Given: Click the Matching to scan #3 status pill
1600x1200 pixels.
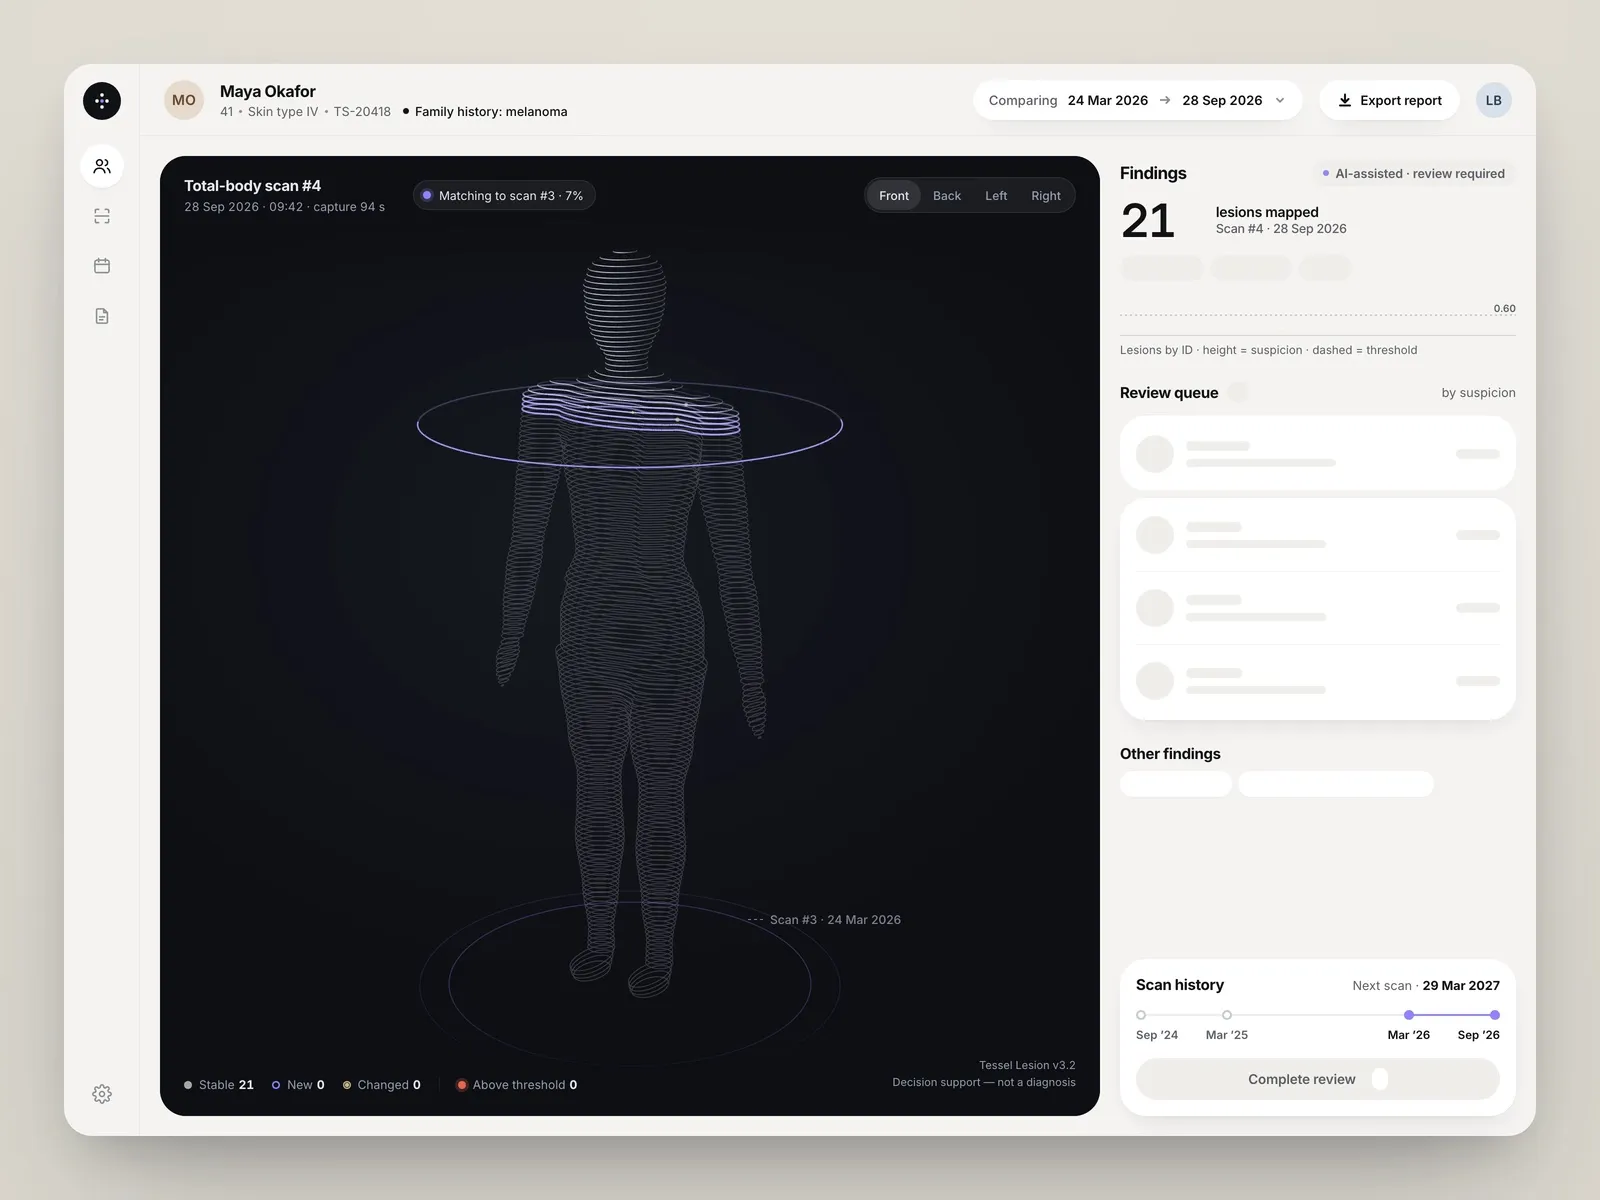Looking at the screenshot, I should 504,196.
